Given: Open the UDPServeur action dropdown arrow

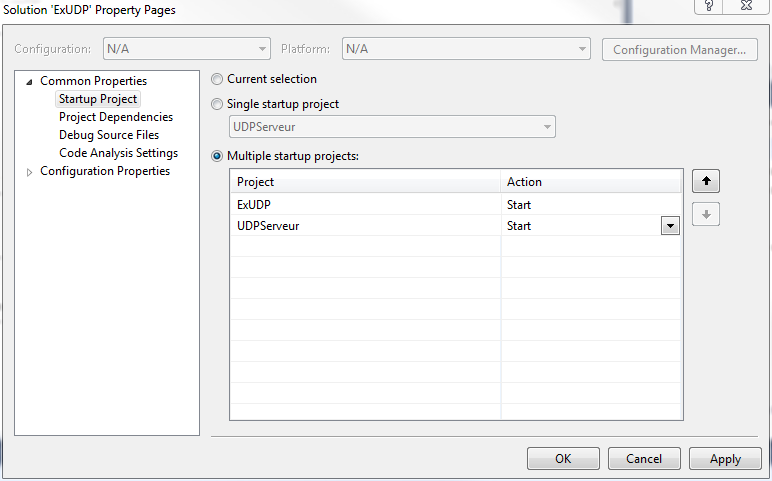Looking at the screenshot, I should (x=669, y=226).
